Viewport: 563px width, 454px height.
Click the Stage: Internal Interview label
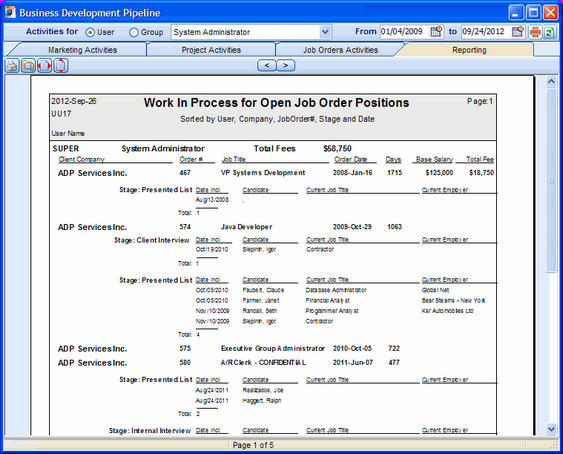(150, 431)
